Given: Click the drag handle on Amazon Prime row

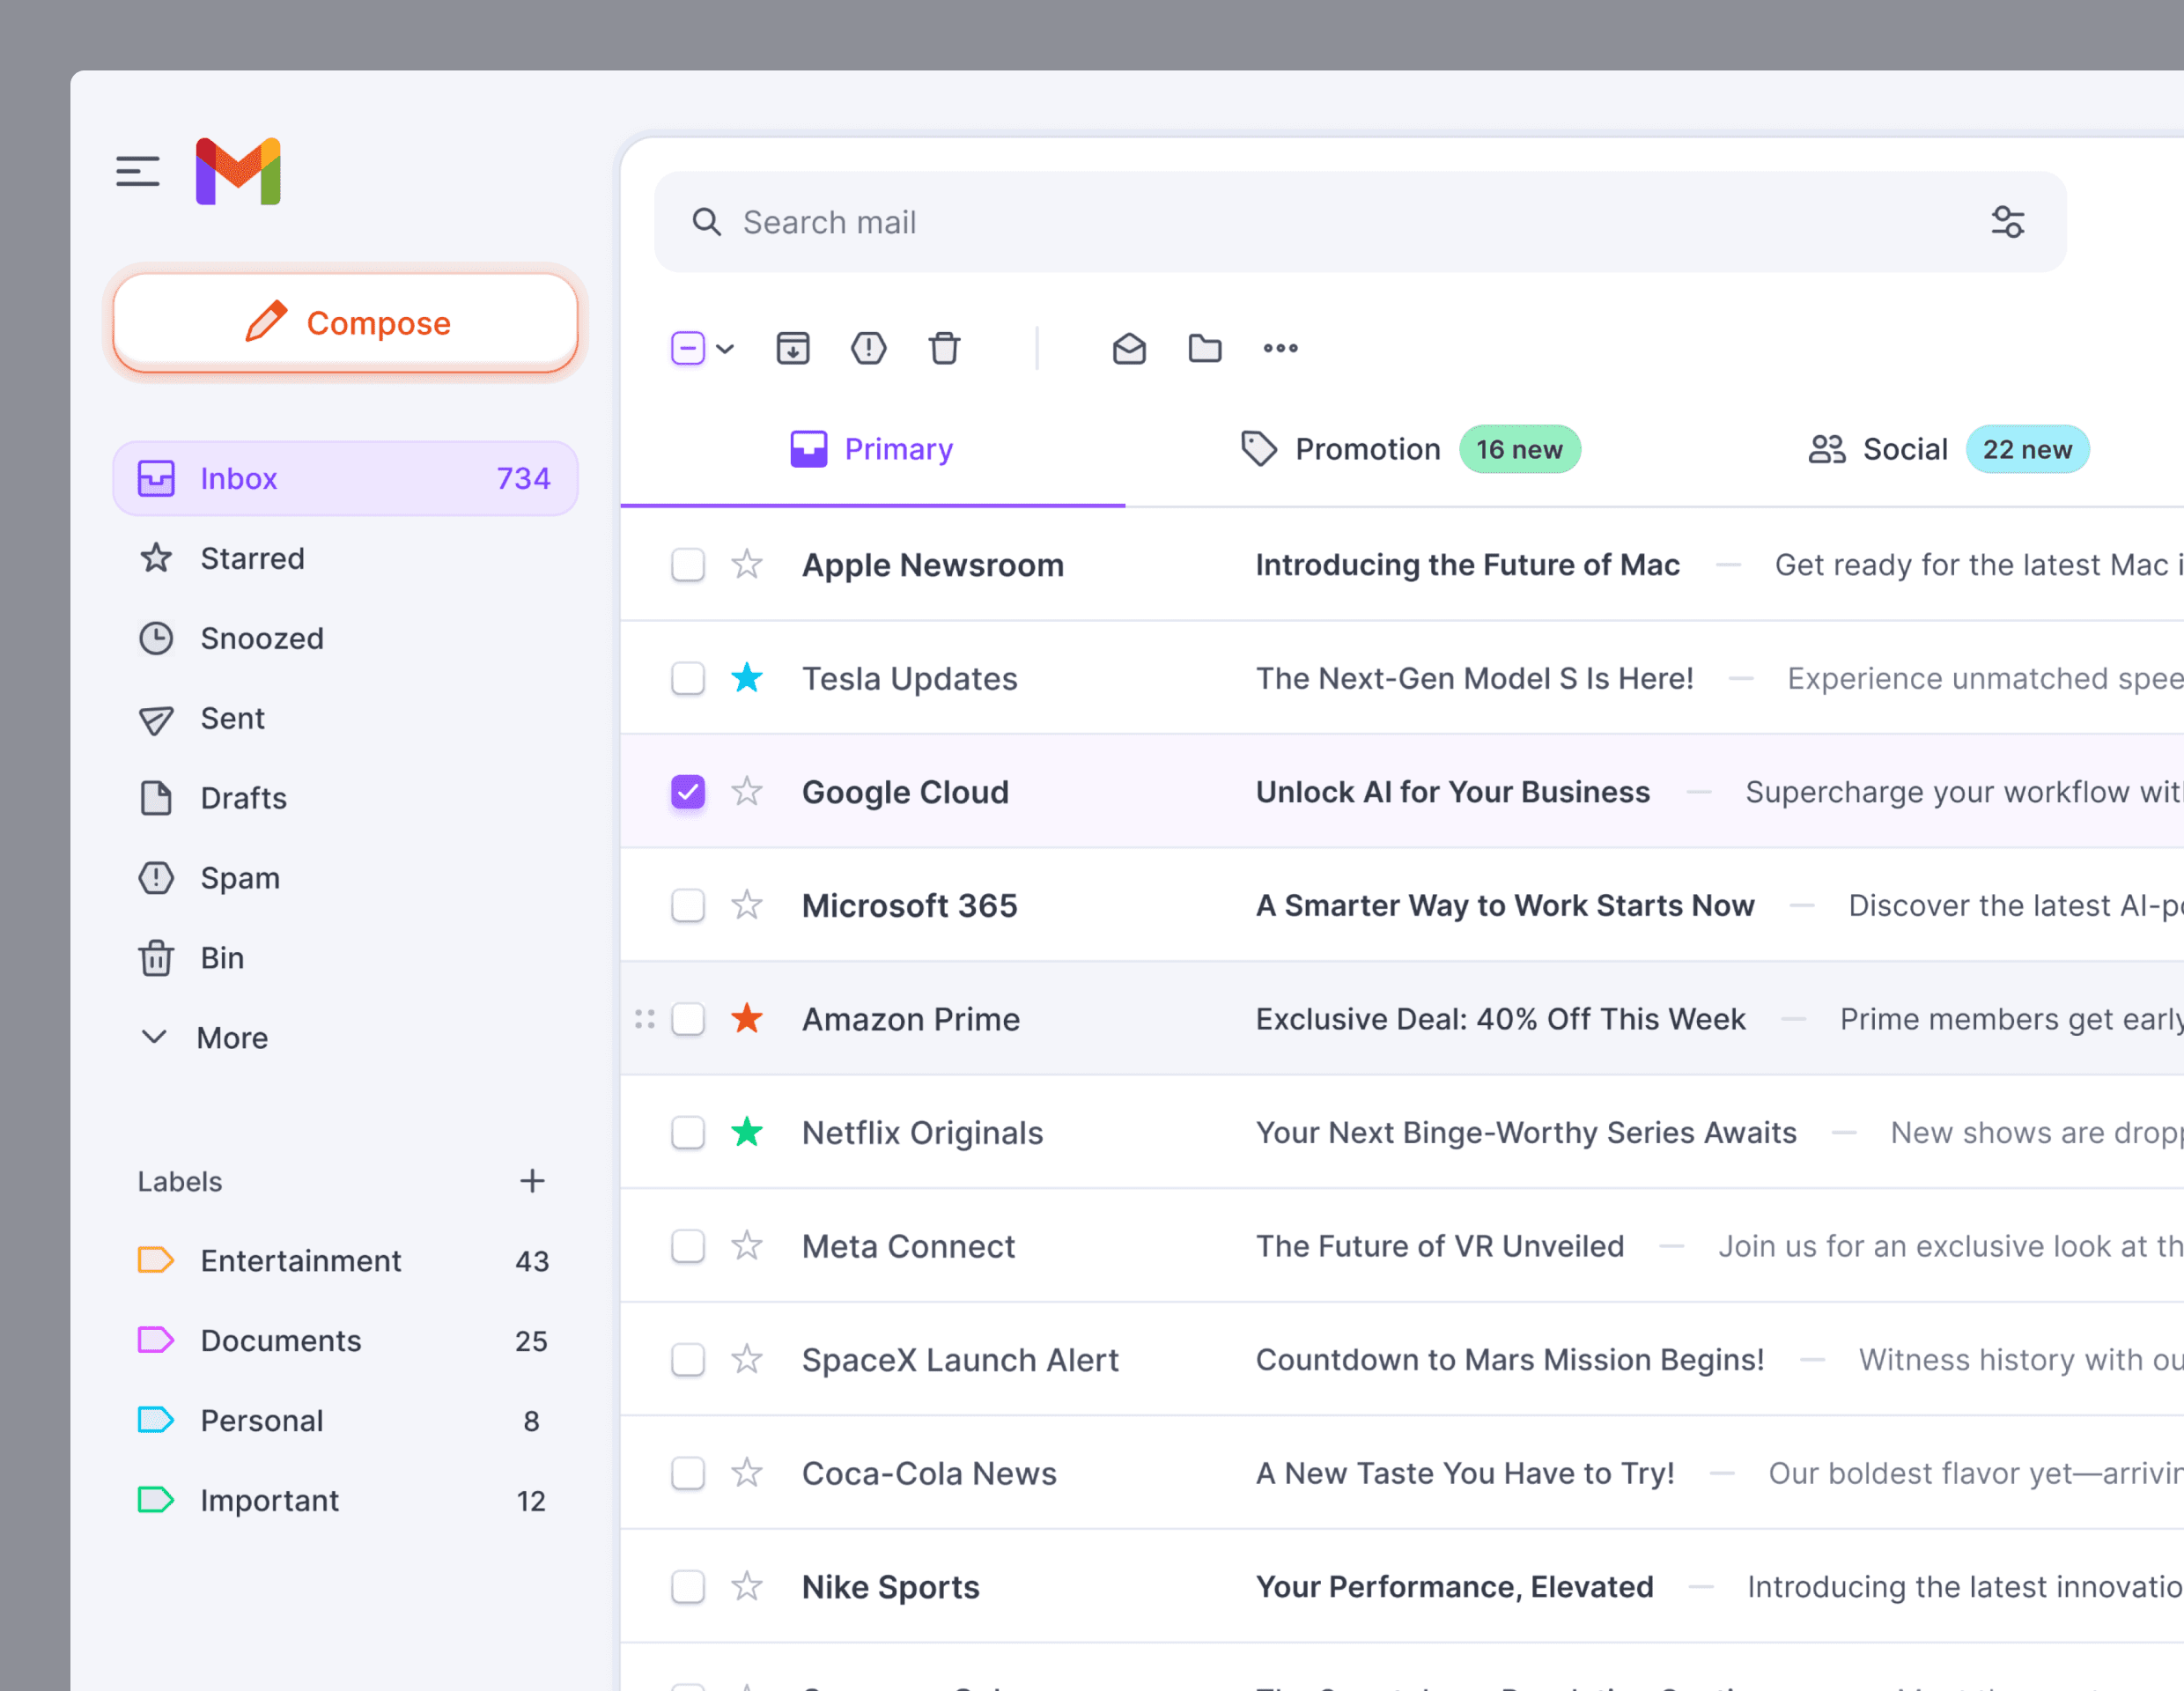Looking at the screenshot, I should click(x=645, y=1019).
